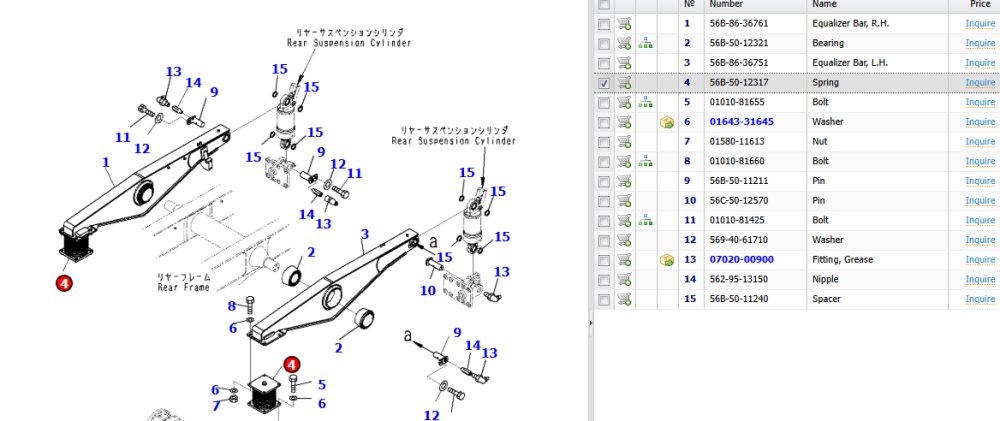Select part number 56B-50-12317
Viewport: 1000px width, 421px height.
(x=739, y=83)
